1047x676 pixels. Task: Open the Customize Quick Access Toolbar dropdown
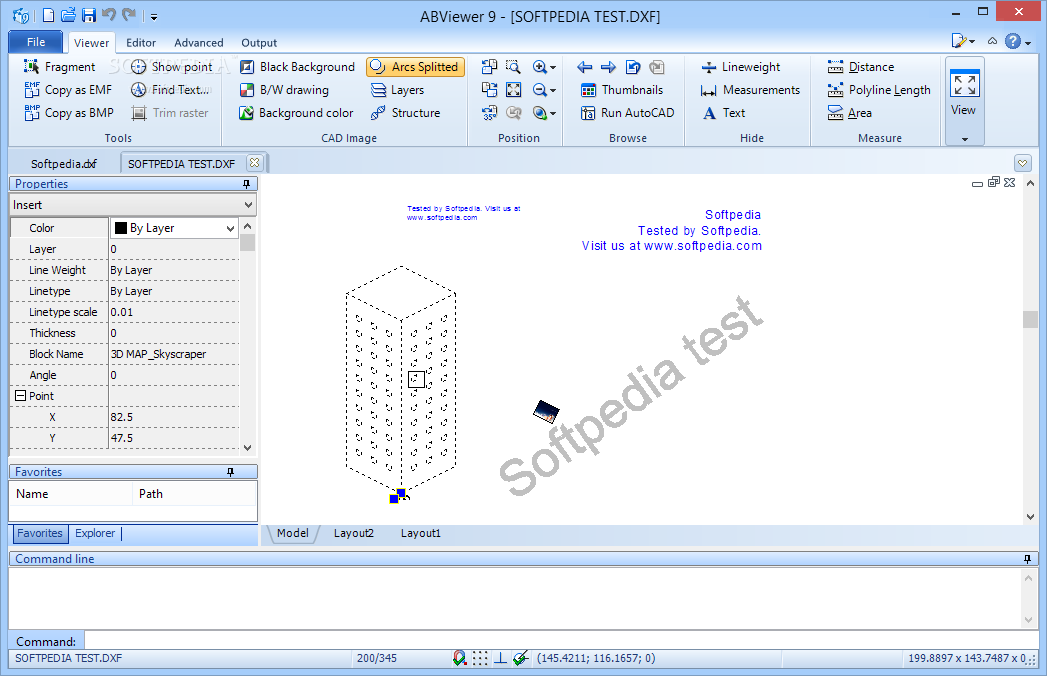click(x=154, y=16)
